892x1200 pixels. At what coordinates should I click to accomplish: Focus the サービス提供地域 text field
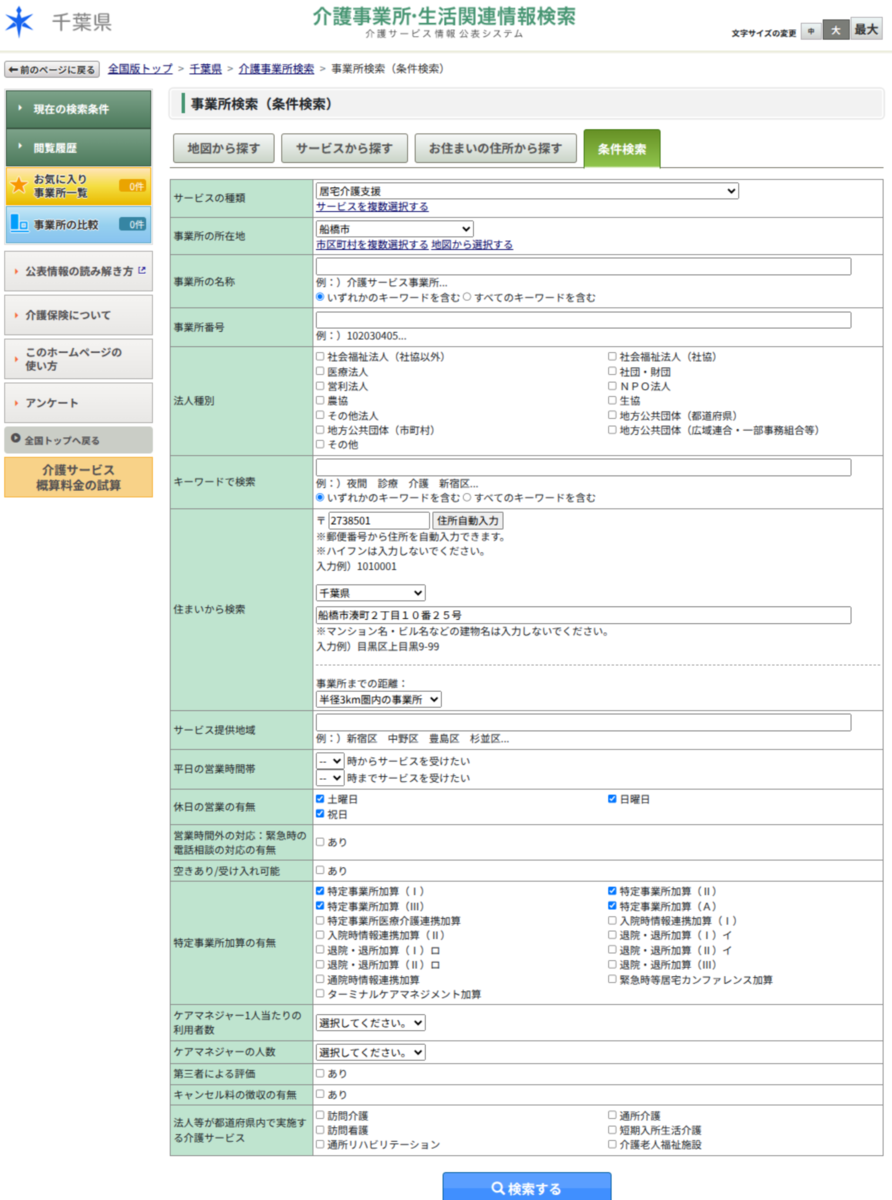pyautogui.click(x=583, y=722)
